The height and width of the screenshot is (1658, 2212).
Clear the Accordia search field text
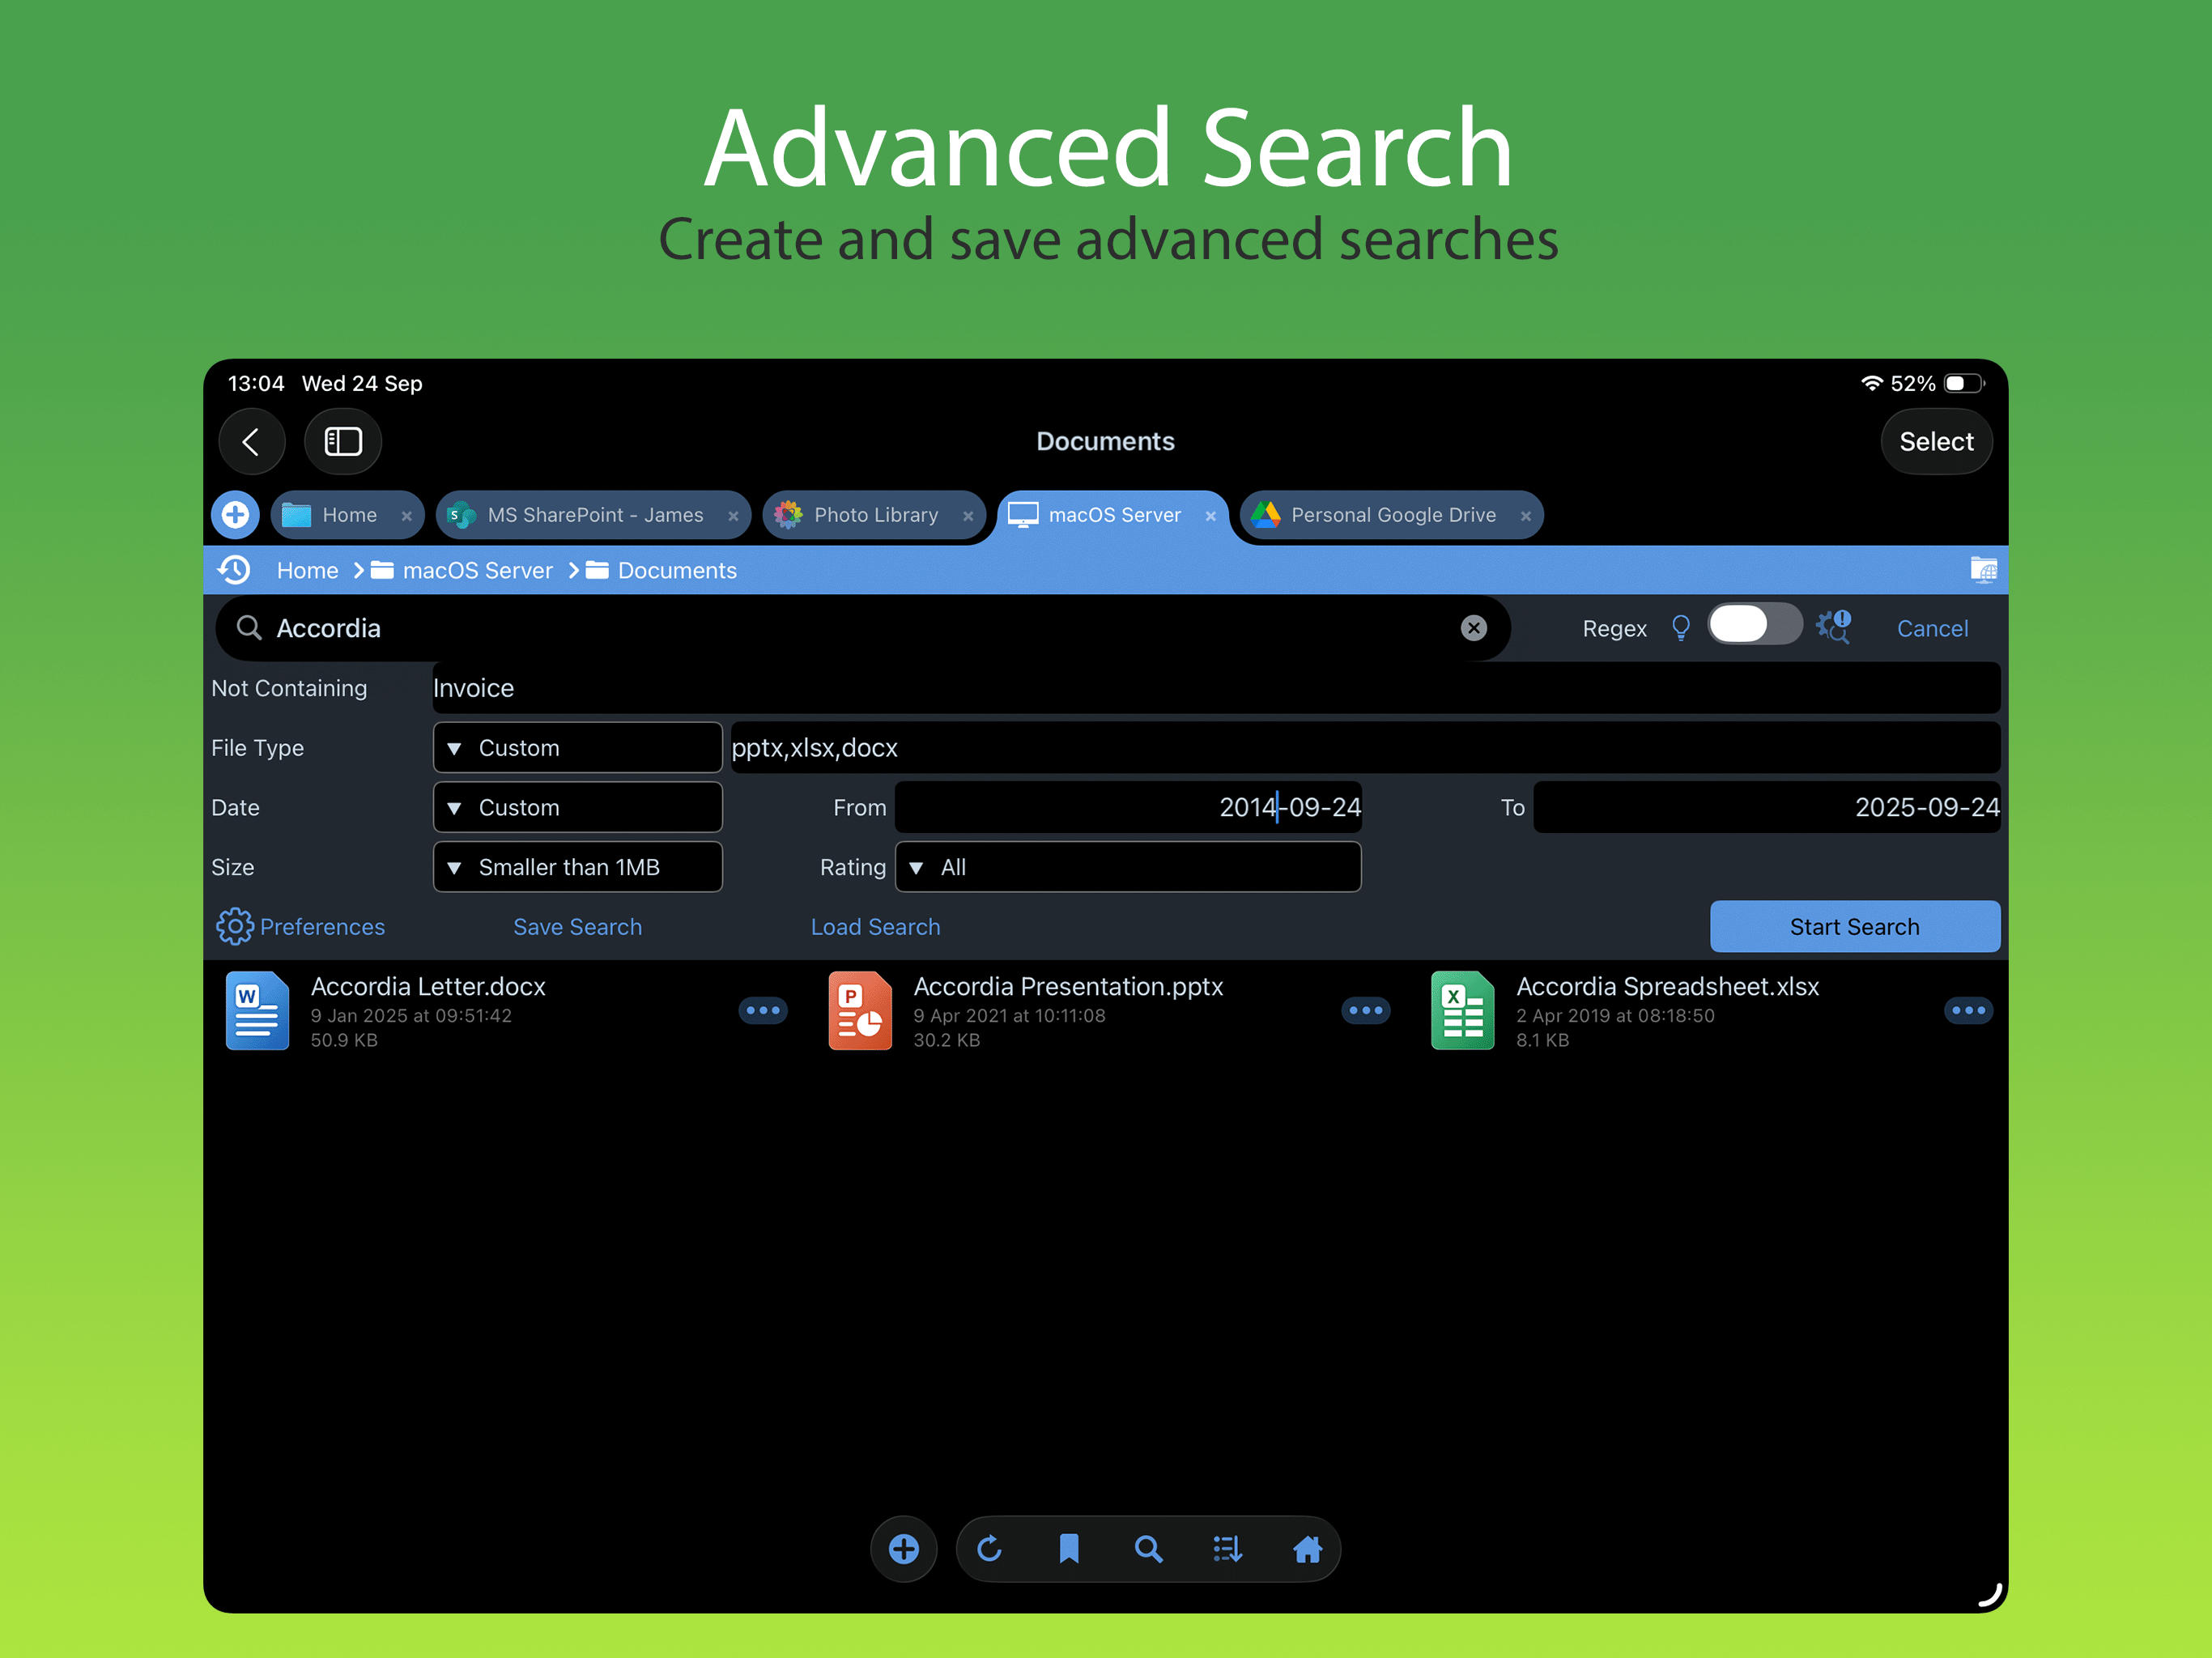(x=1473, y=628)
